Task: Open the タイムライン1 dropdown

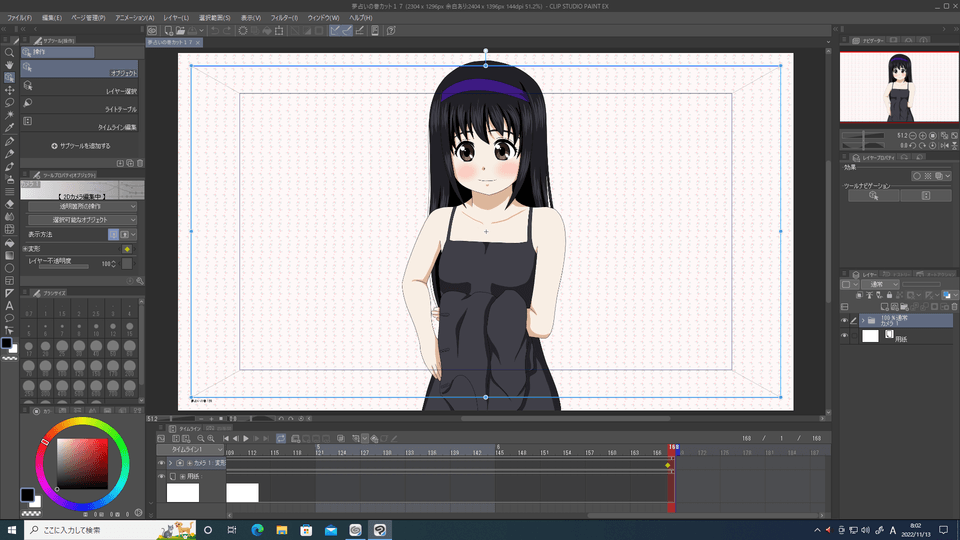Action: click(190, 449)
